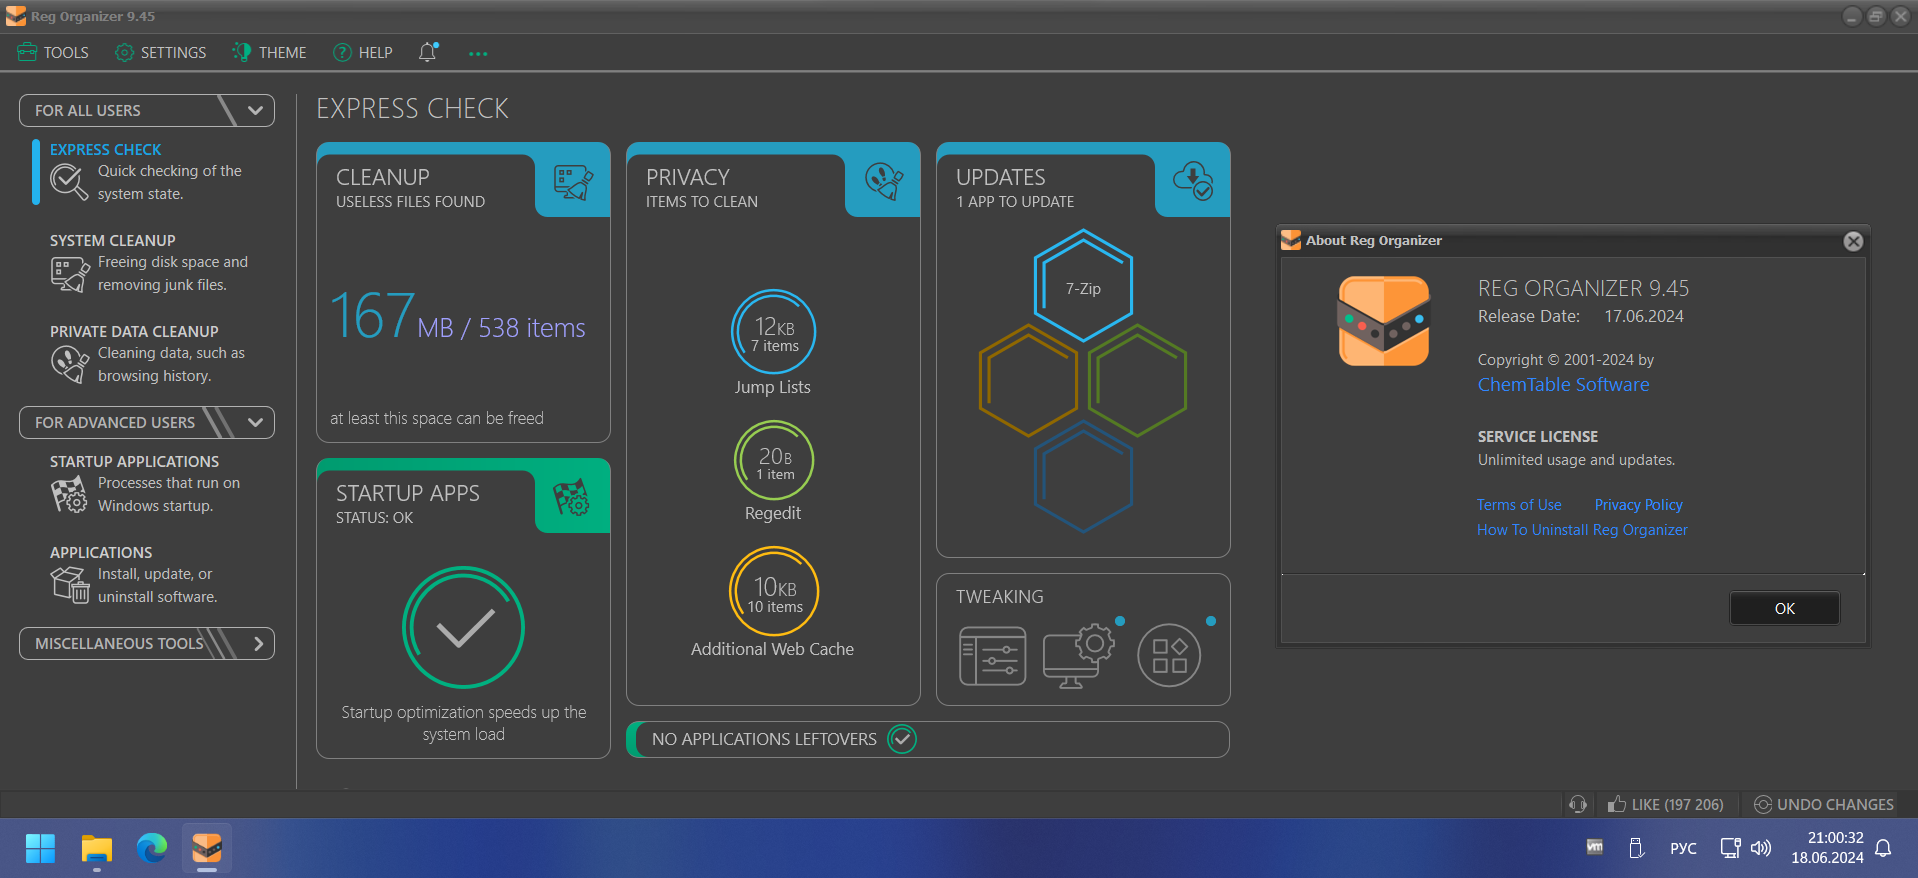Click the Updates card download icon

pos(1193,181)
